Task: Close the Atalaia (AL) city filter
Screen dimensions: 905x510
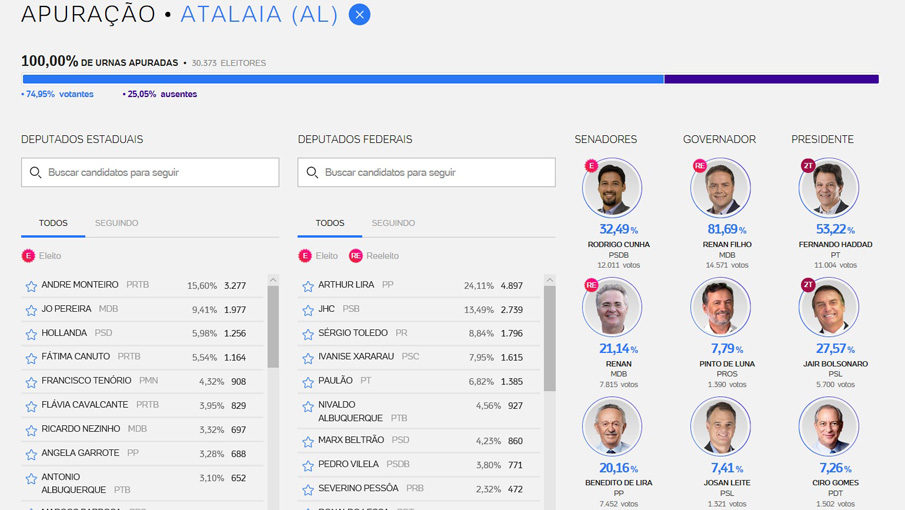Action: [x=360, y=15]
